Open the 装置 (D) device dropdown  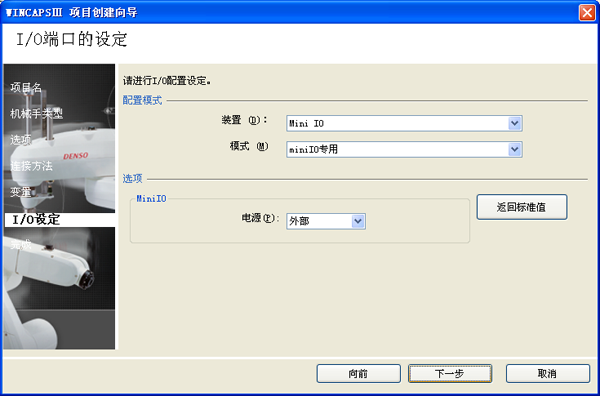pyautogui.click(x=404, y=124)
